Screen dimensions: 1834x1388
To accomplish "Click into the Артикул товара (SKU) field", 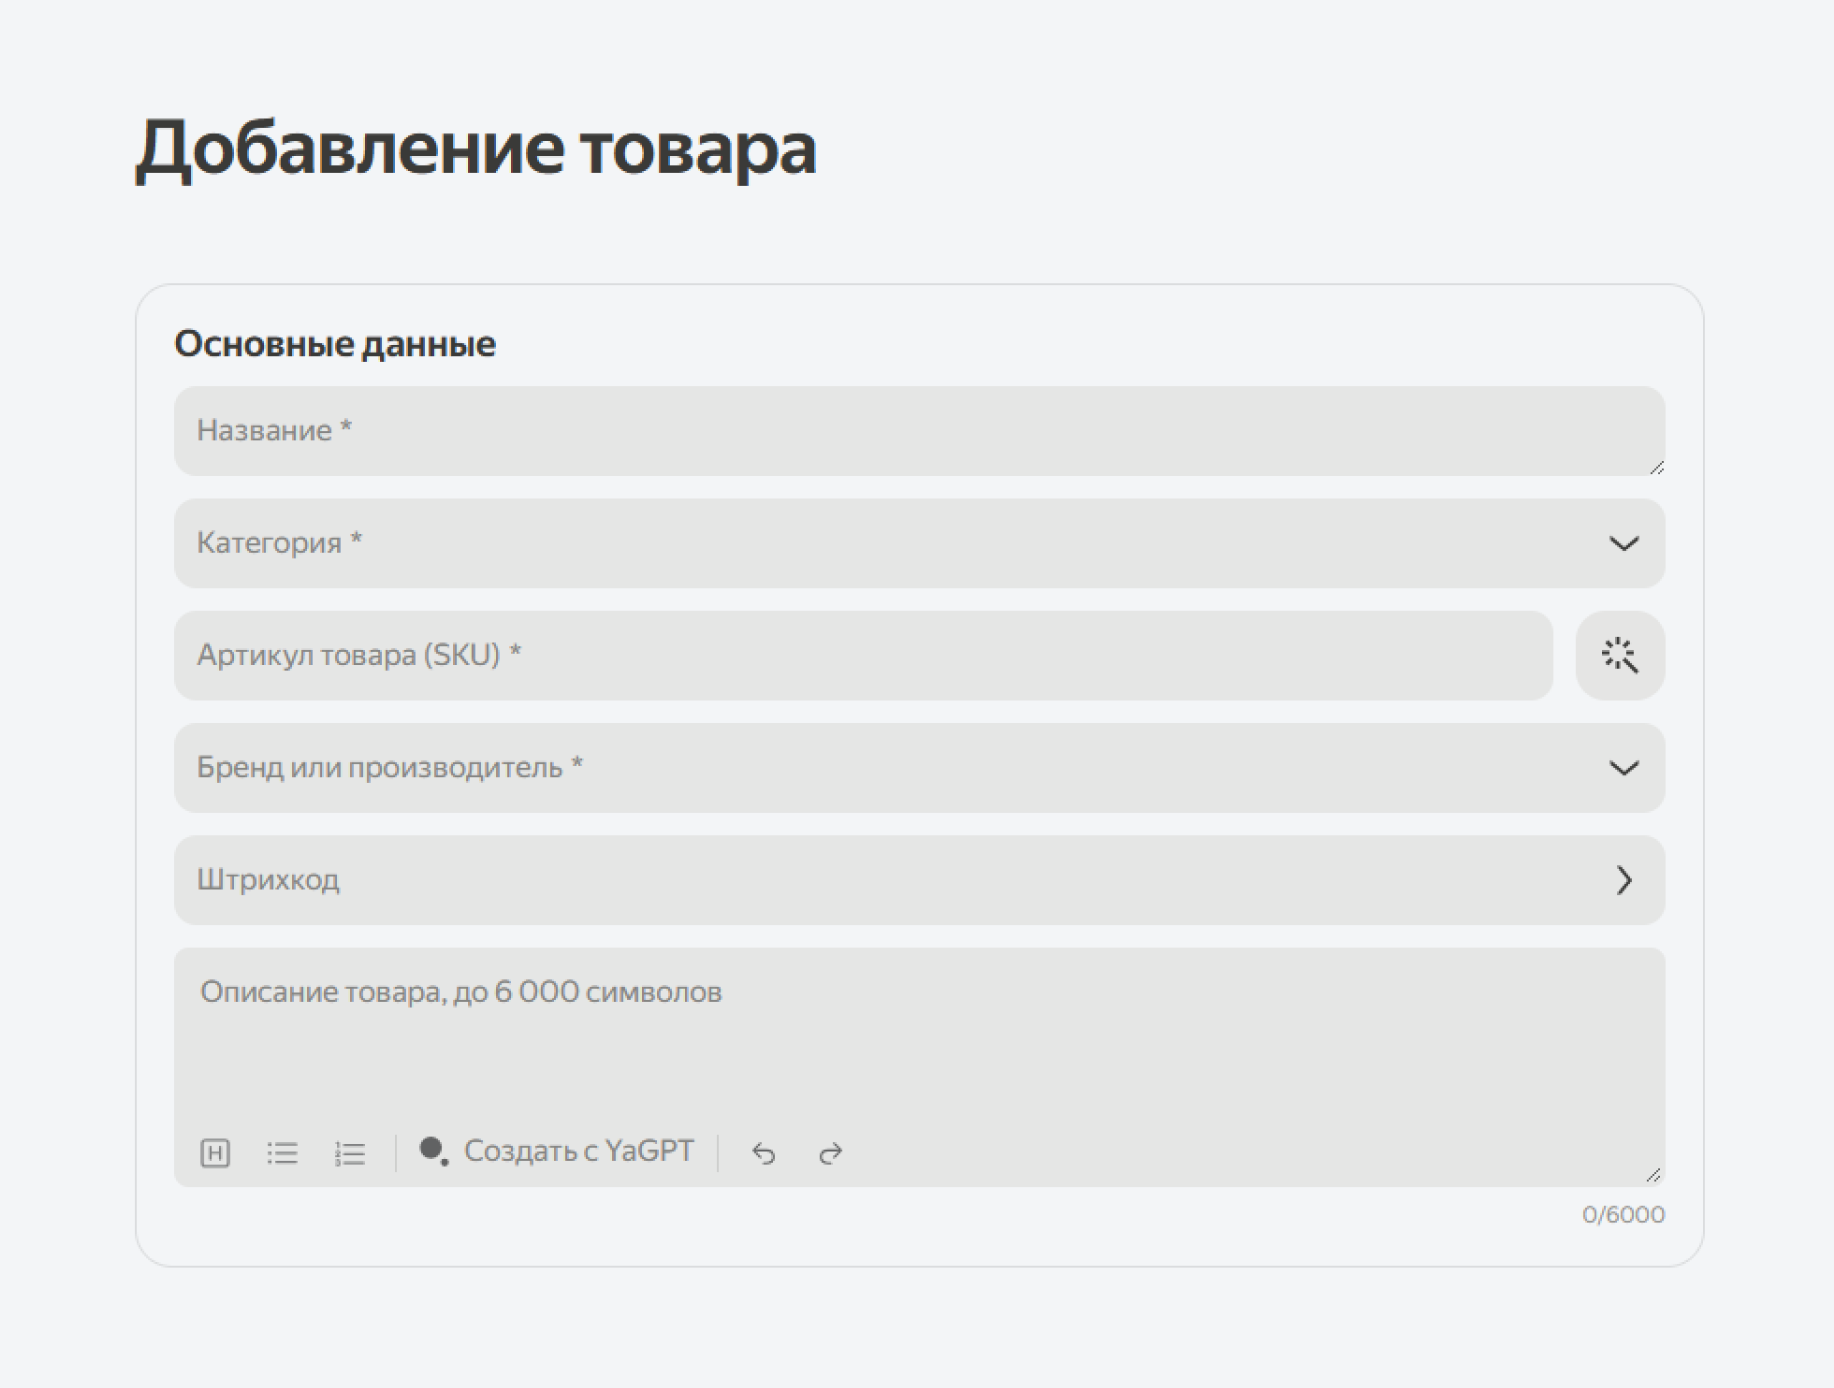I will pos(862,656).
